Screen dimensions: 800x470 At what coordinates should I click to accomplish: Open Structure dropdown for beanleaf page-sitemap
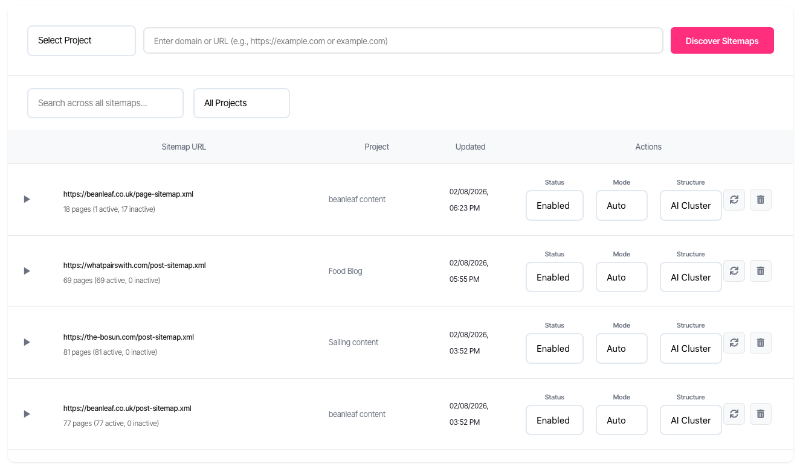[x=690, y=206]
